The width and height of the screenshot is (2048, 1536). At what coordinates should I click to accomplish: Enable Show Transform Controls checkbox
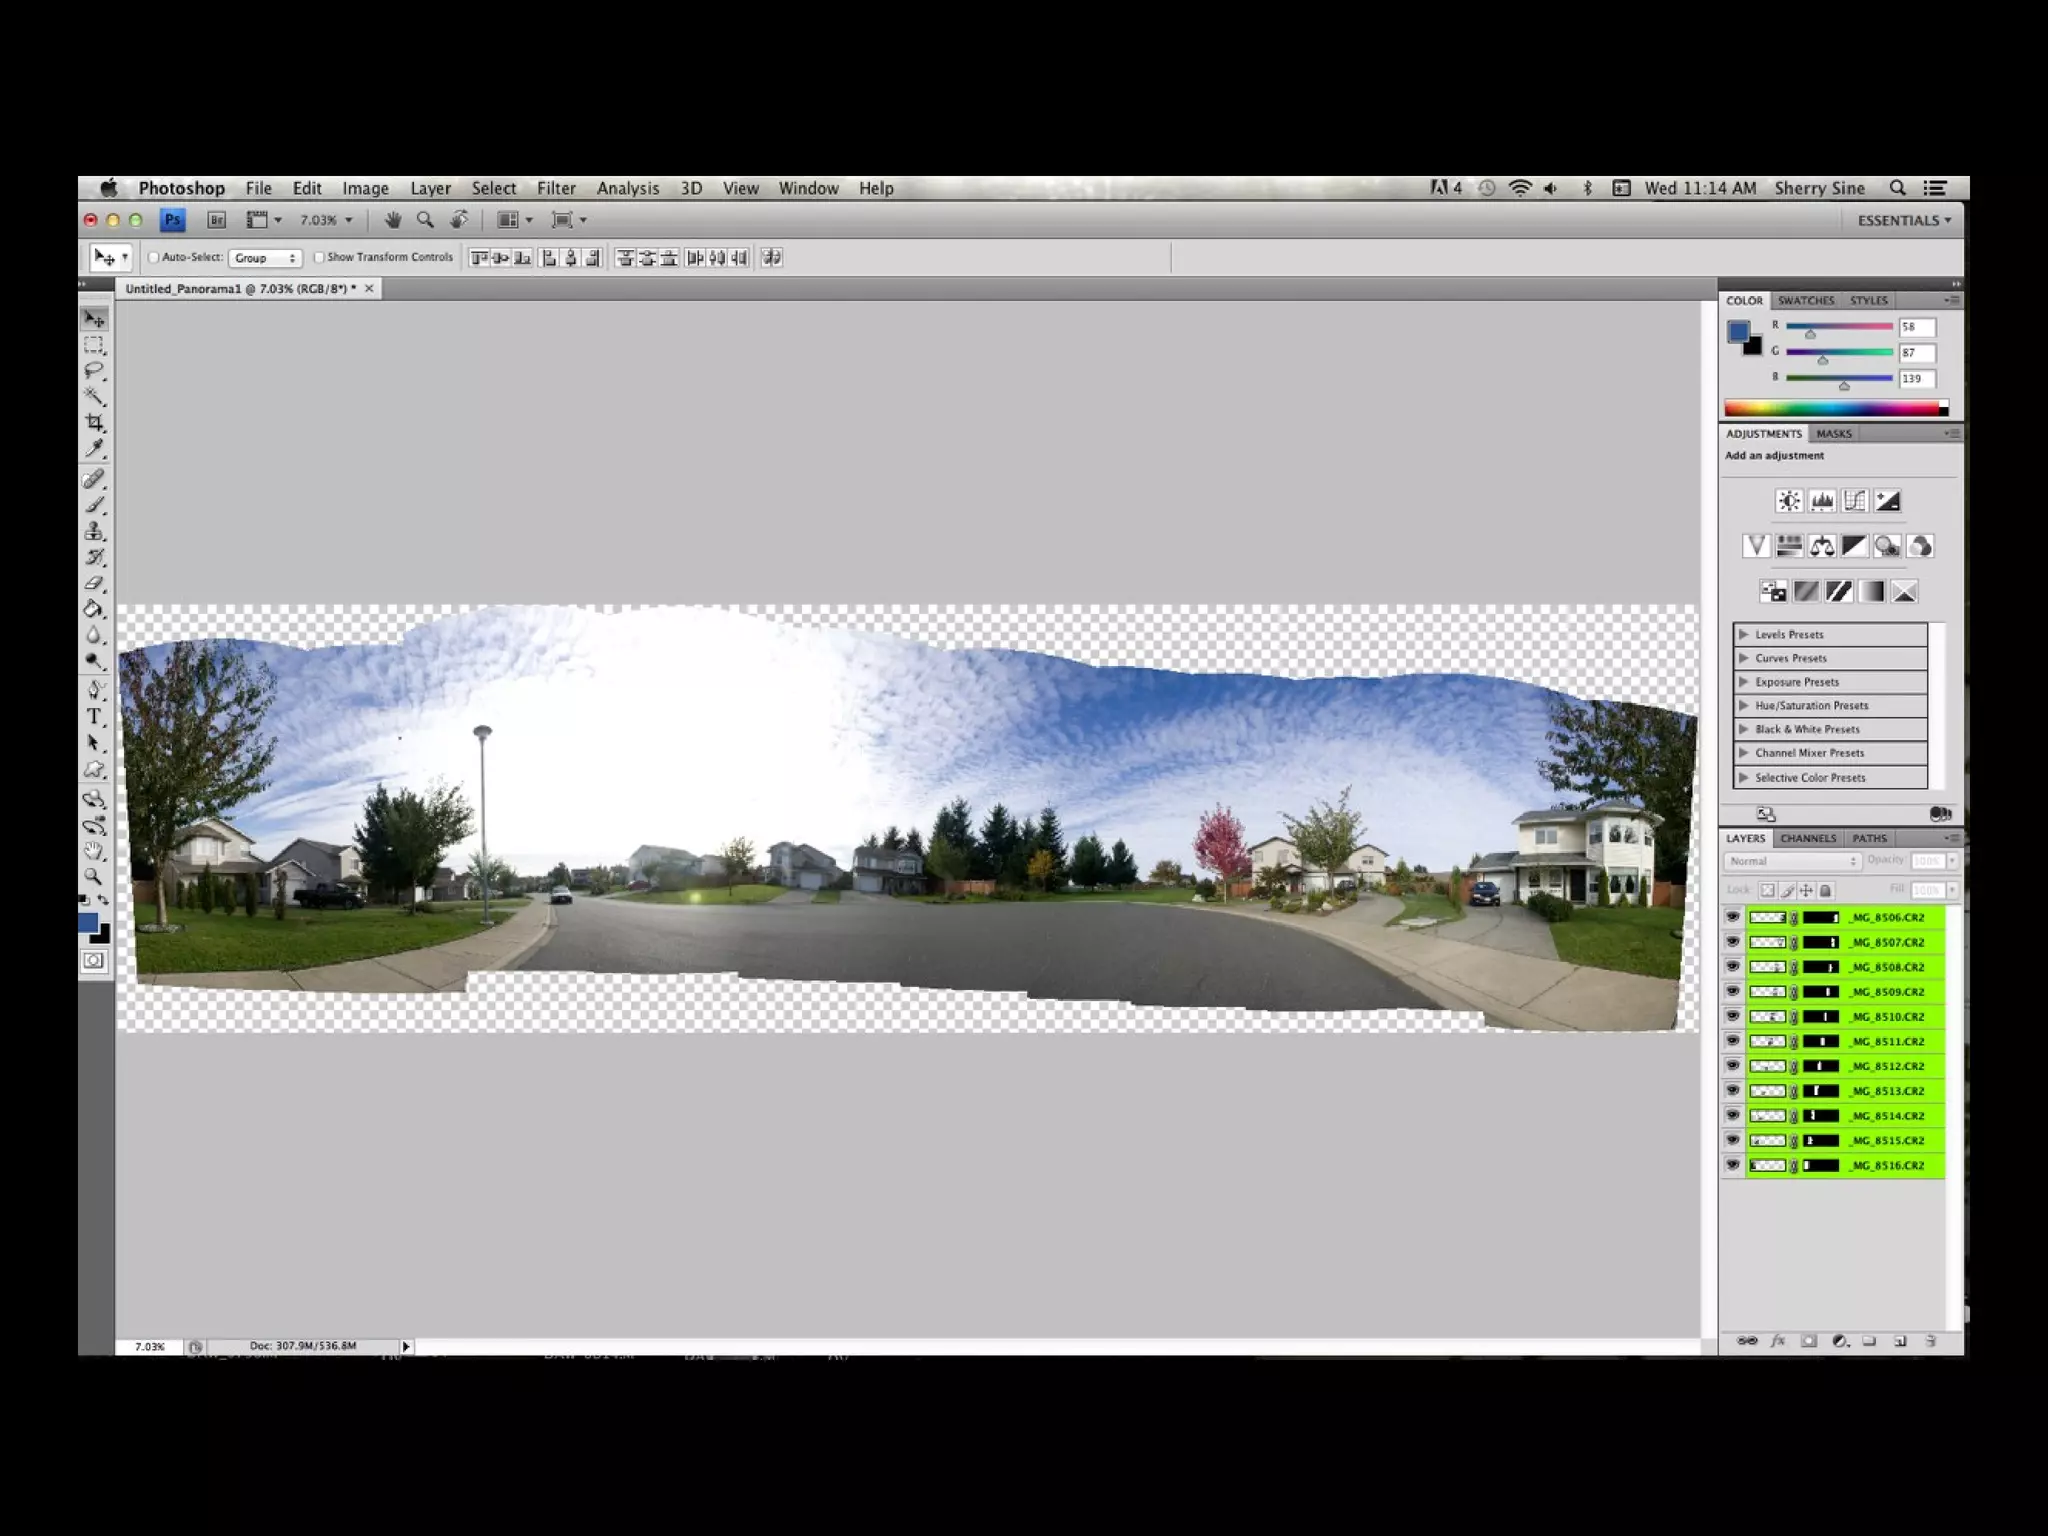[319, 258]
